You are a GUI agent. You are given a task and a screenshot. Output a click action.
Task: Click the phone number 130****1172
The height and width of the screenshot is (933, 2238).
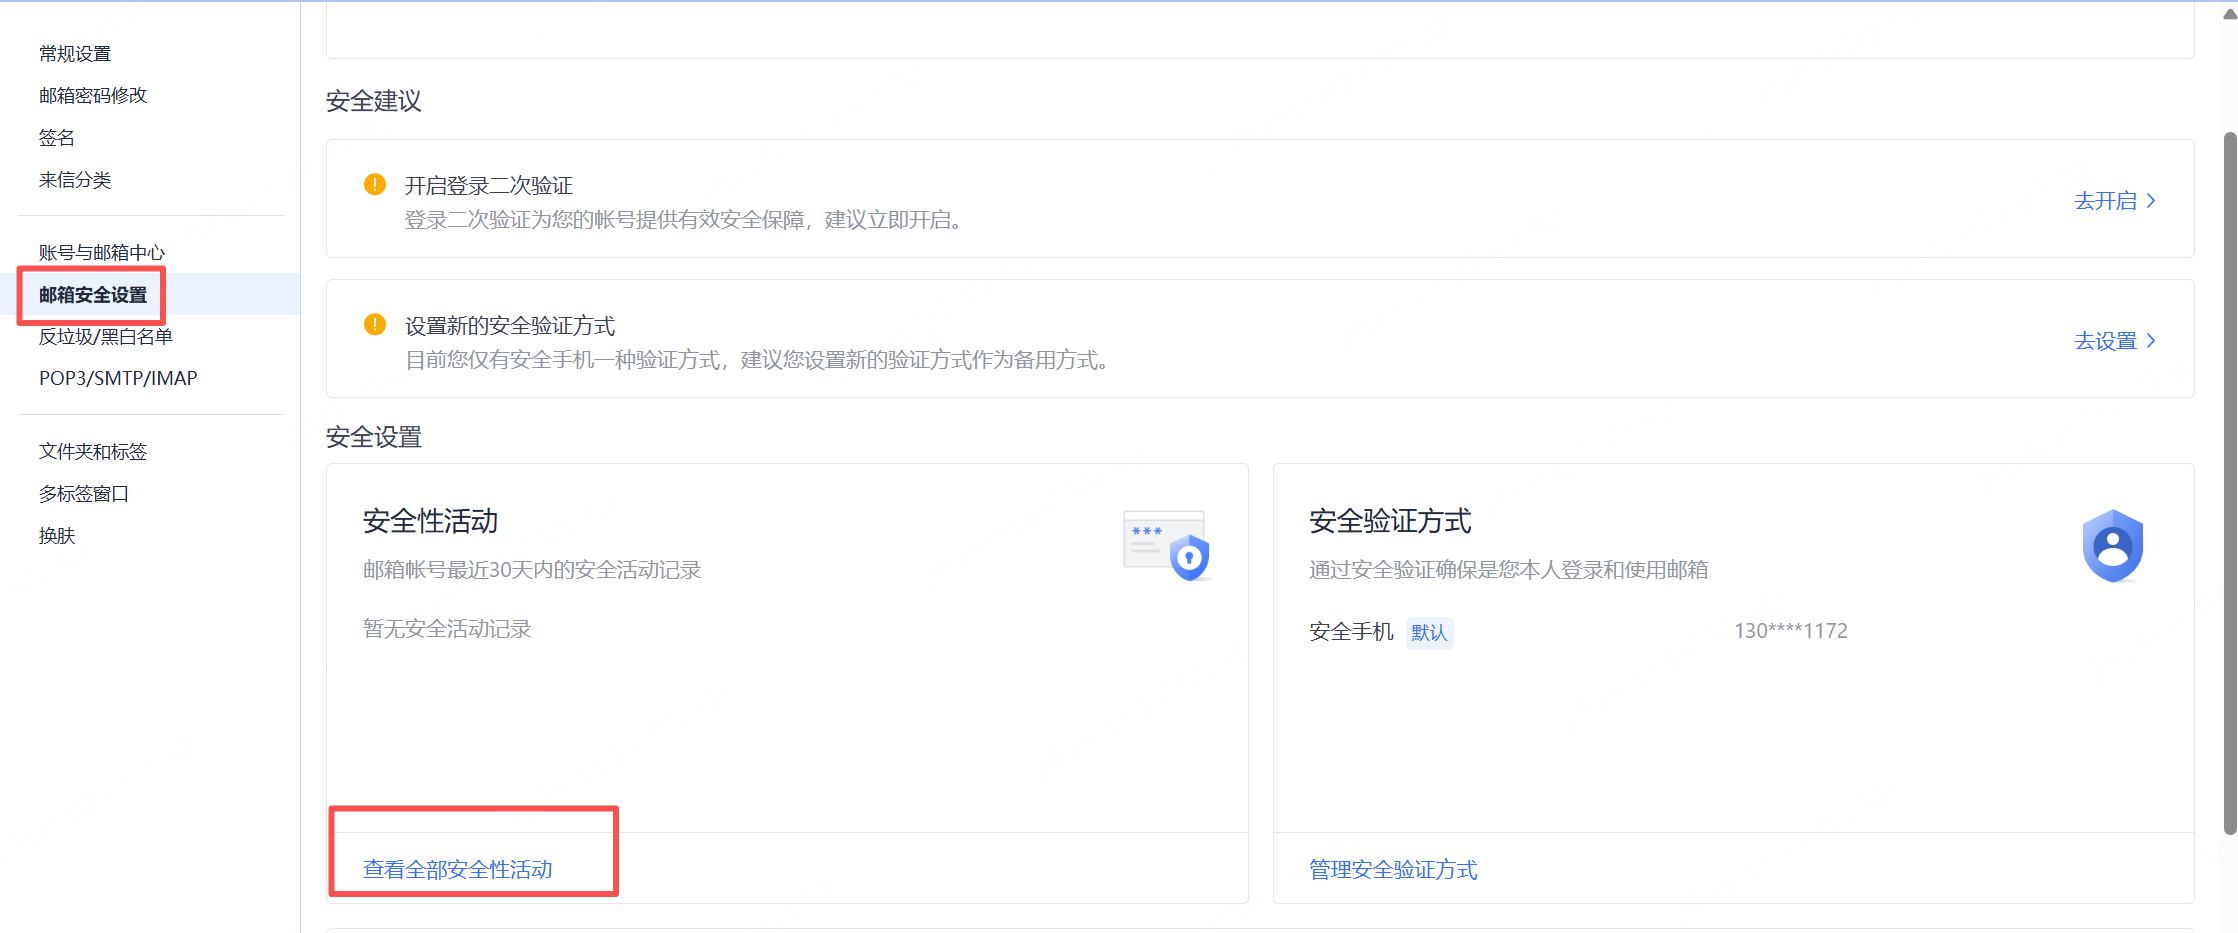coord(1791,631)
